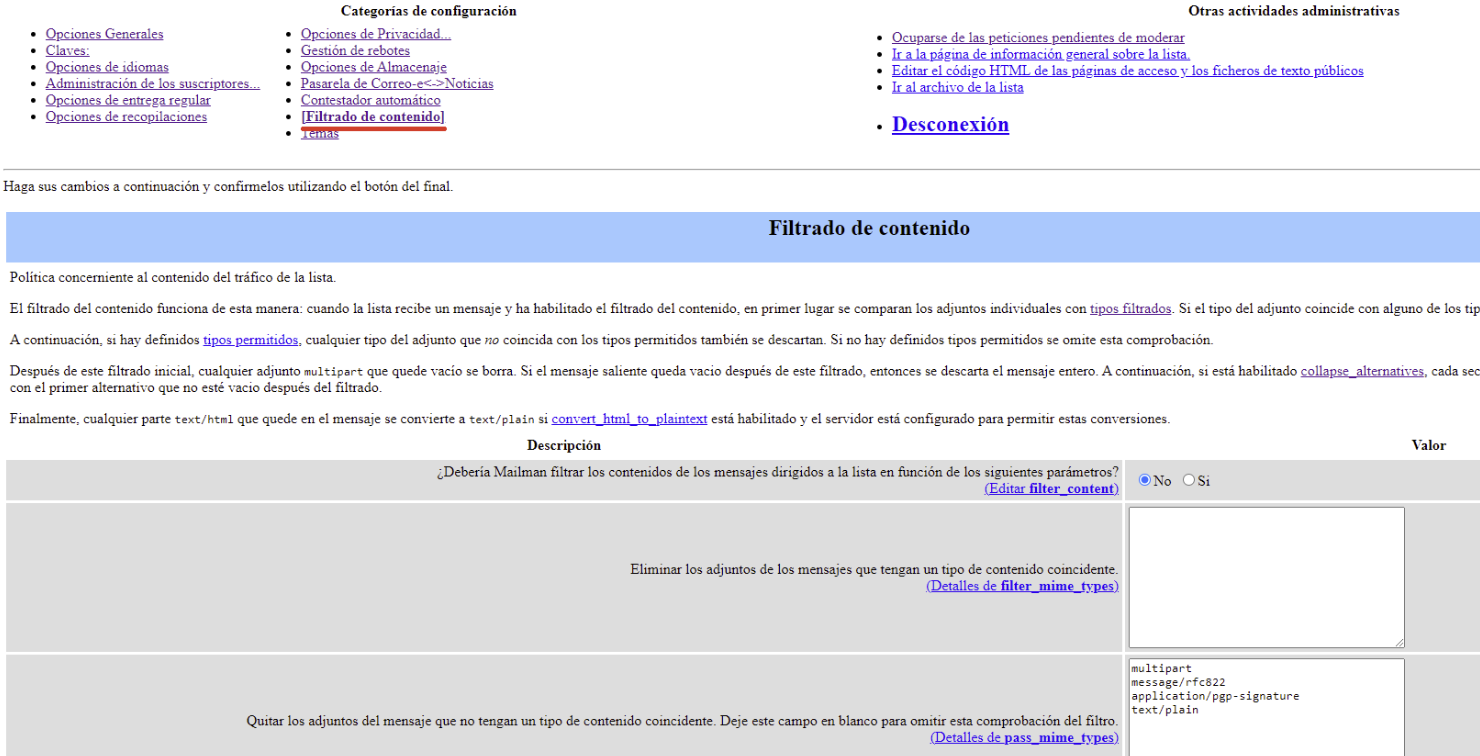Click the multipart entry in pass_mime_types

tap(1162, 669)
